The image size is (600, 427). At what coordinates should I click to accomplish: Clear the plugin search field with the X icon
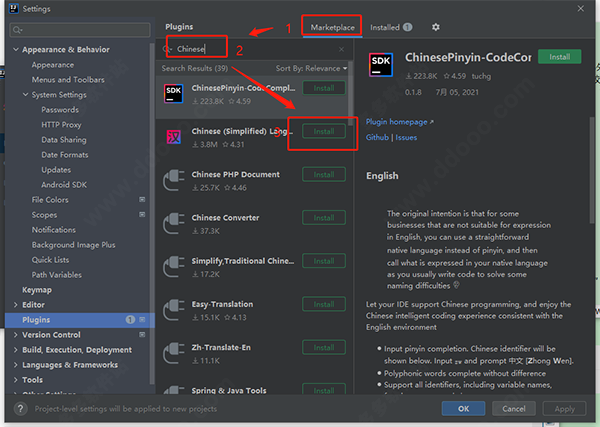click(341, 49)
